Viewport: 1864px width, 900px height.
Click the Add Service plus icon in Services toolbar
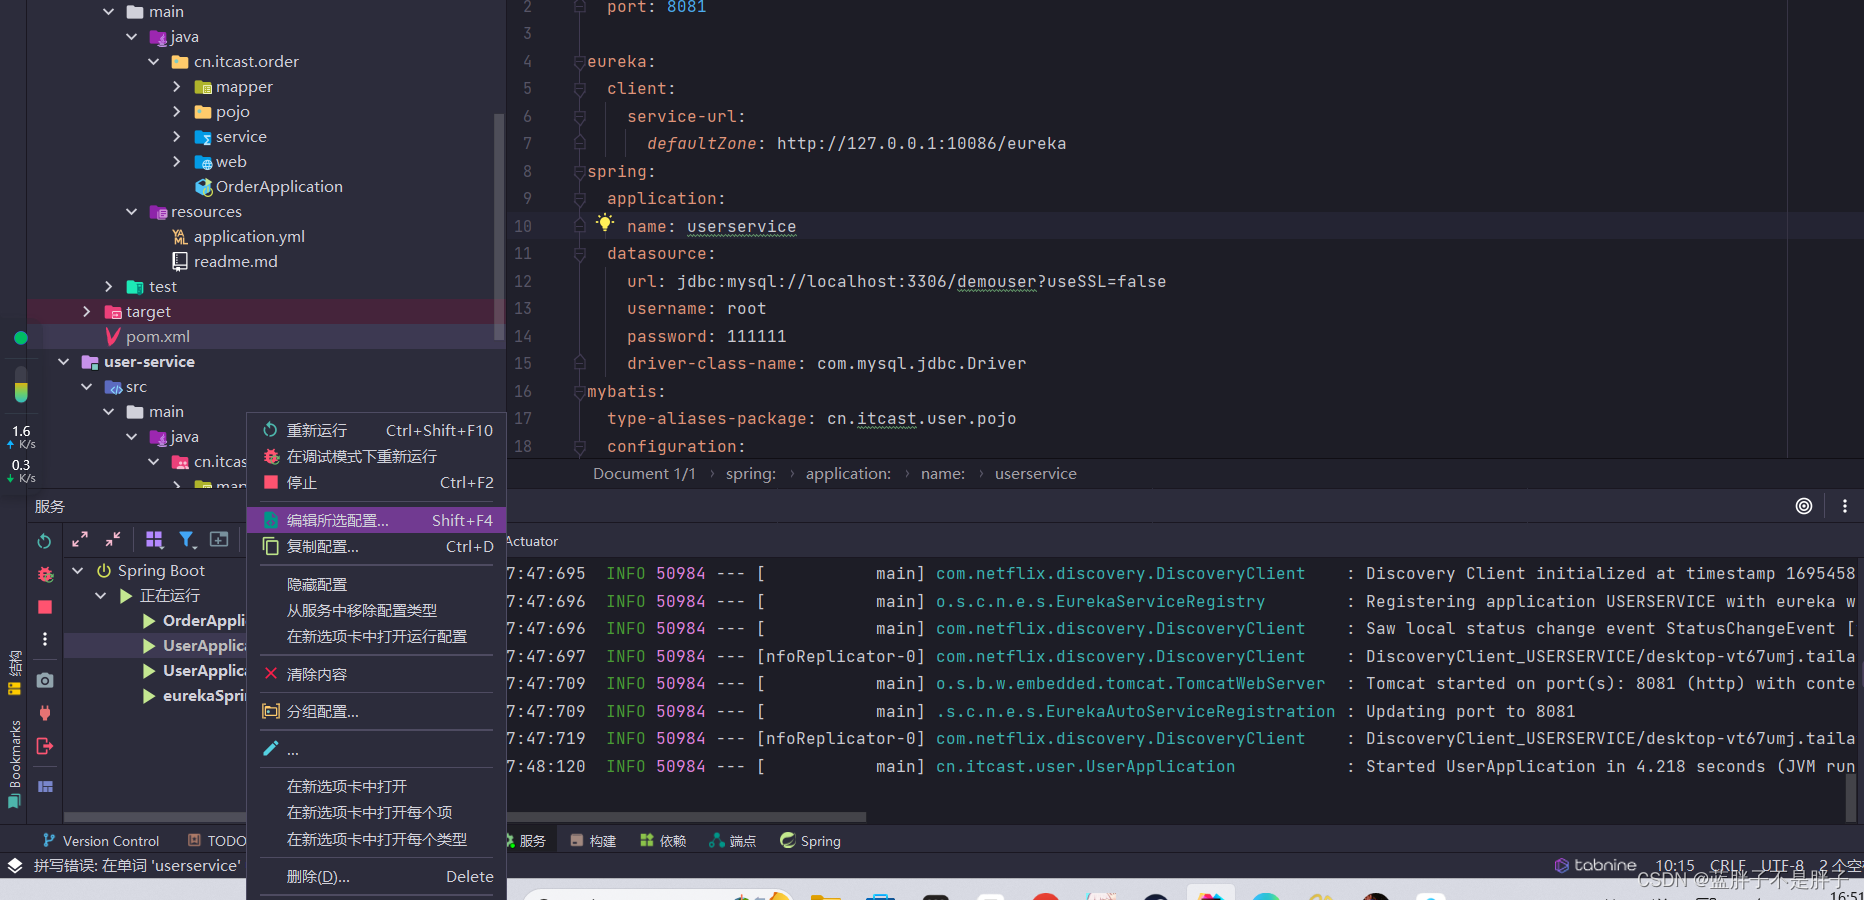[x=219, y=540]
